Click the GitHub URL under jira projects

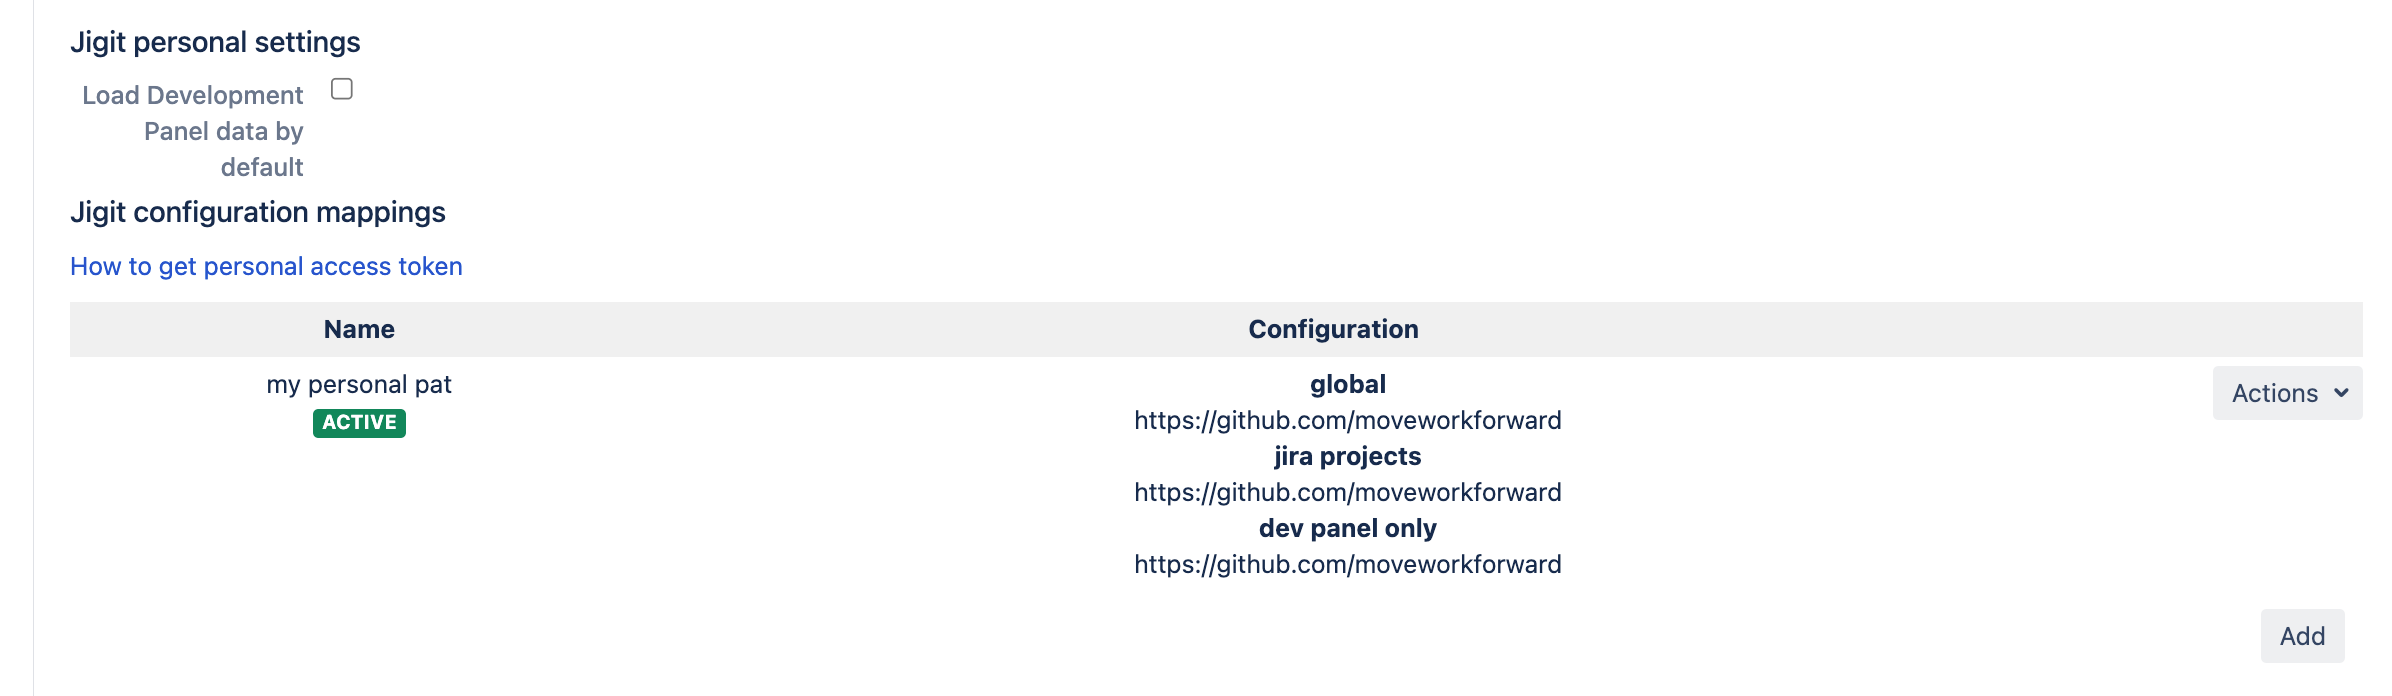[1347, 493]
